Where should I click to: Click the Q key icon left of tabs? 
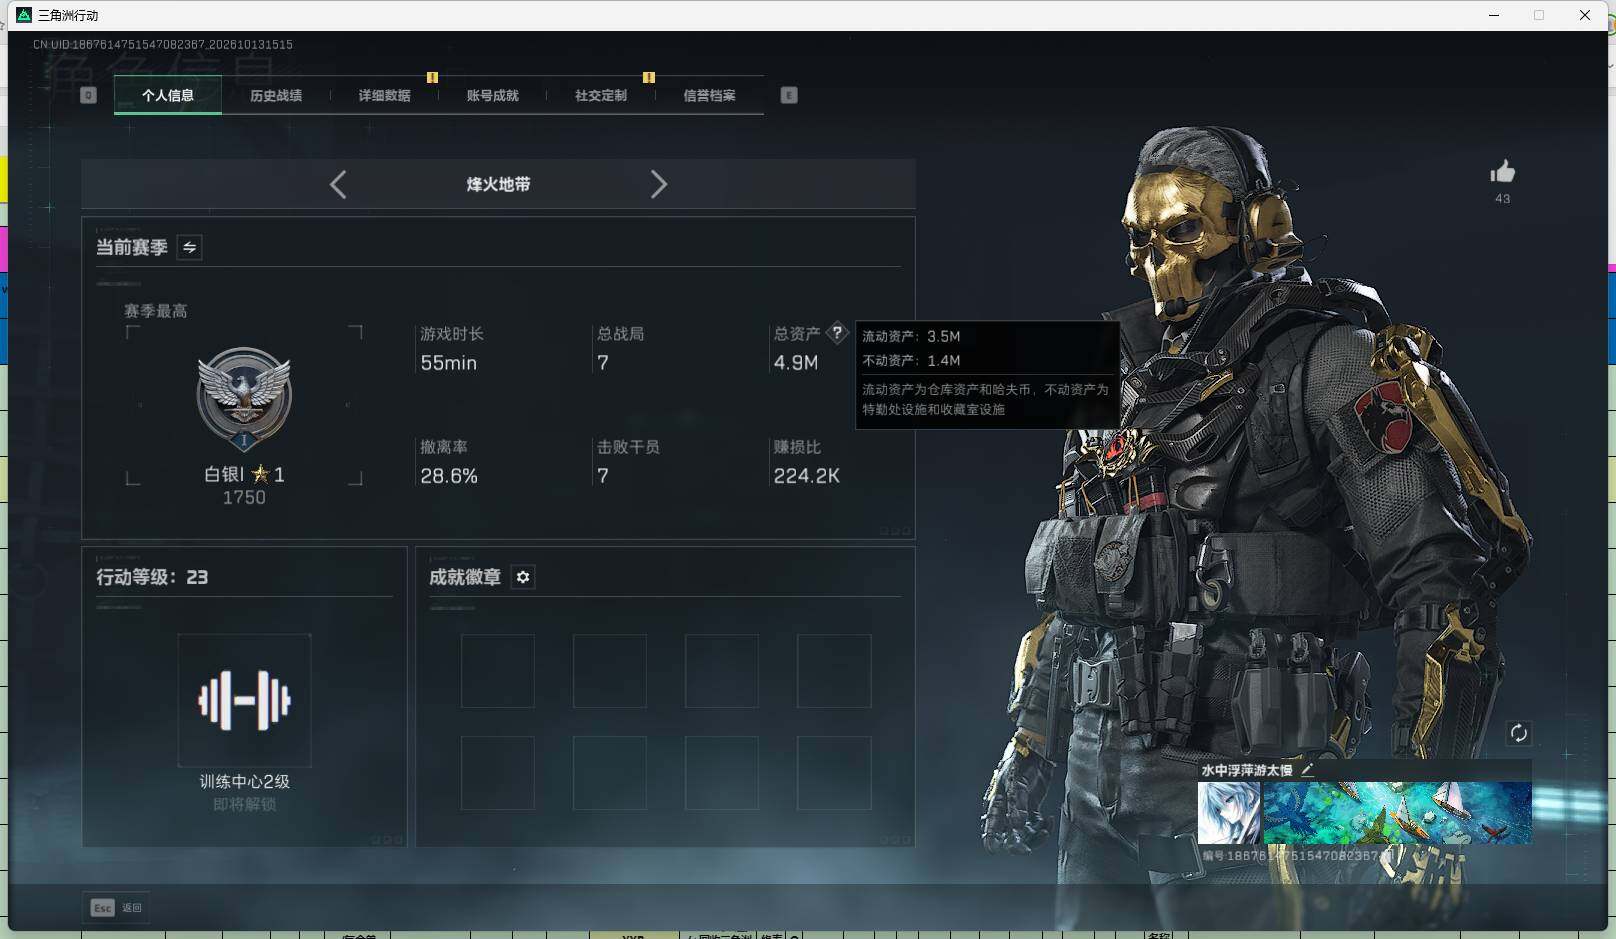pyautogui.click(x=88, y=95)
